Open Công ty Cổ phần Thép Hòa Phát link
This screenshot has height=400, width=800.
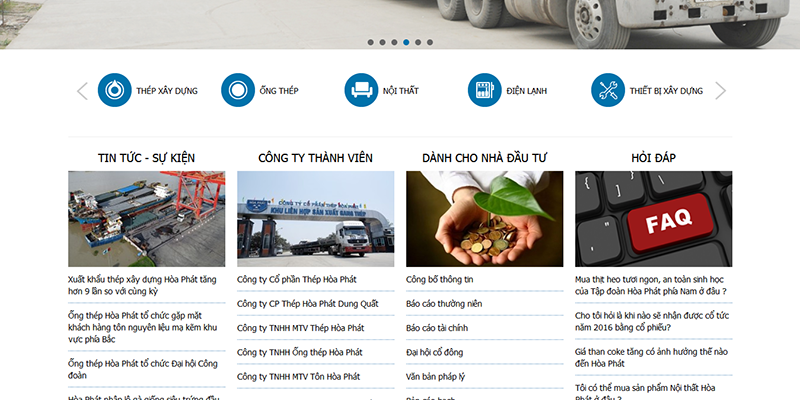click(297, 279)
